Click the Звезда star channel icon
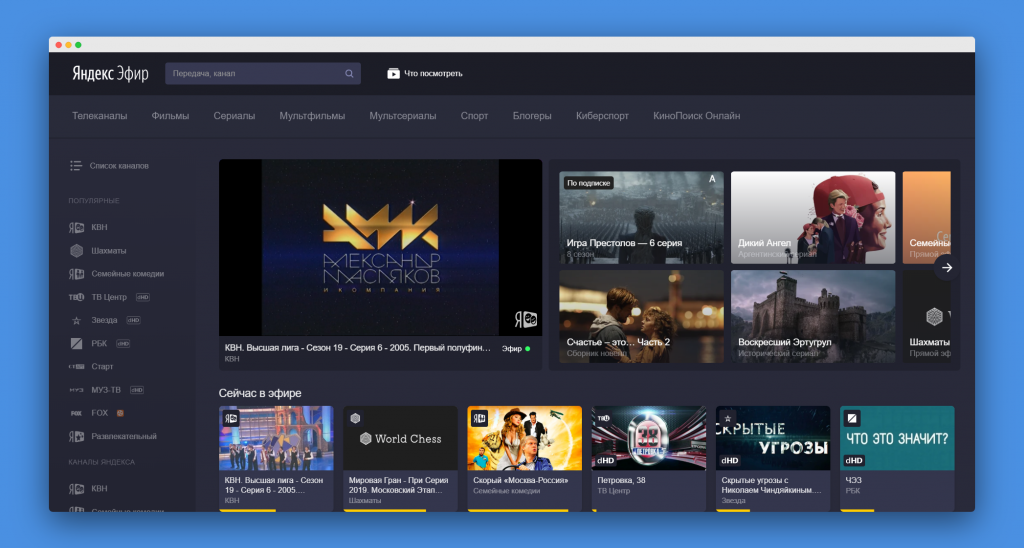Image resolution: width=1024 pixels, height=548 pixels. pyautogui.click(x=76, y=320)
